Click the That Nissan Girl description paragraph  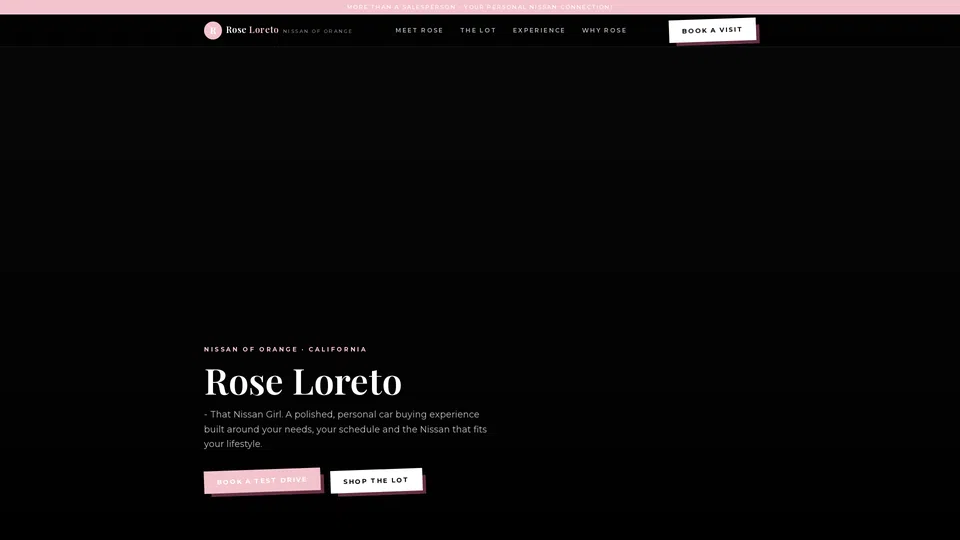(345, 429)
